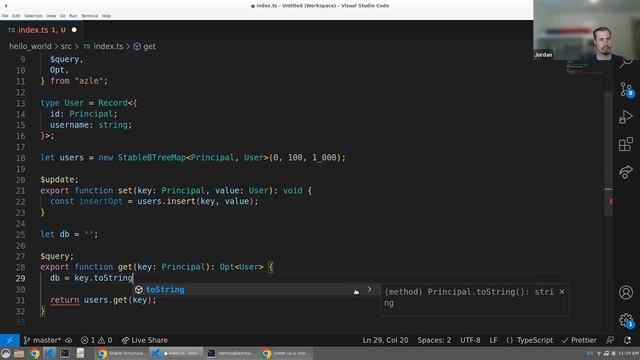The image size is (640, 360).
Task: Click the Prettier status bar item
Action: tap(579, 340)
